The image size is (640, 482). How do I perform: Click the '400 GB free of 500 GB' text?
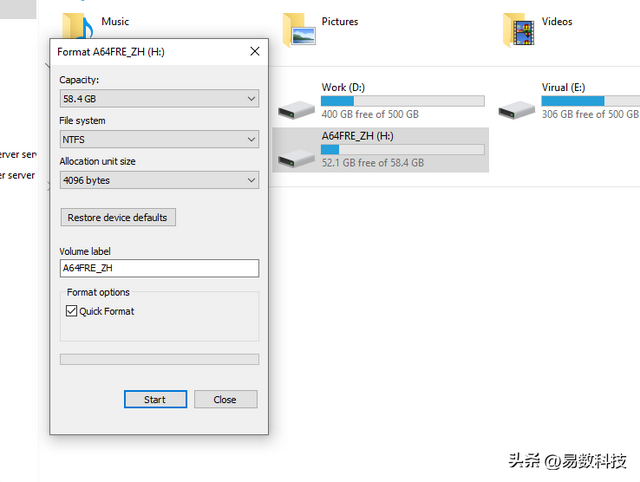(370, 114)
